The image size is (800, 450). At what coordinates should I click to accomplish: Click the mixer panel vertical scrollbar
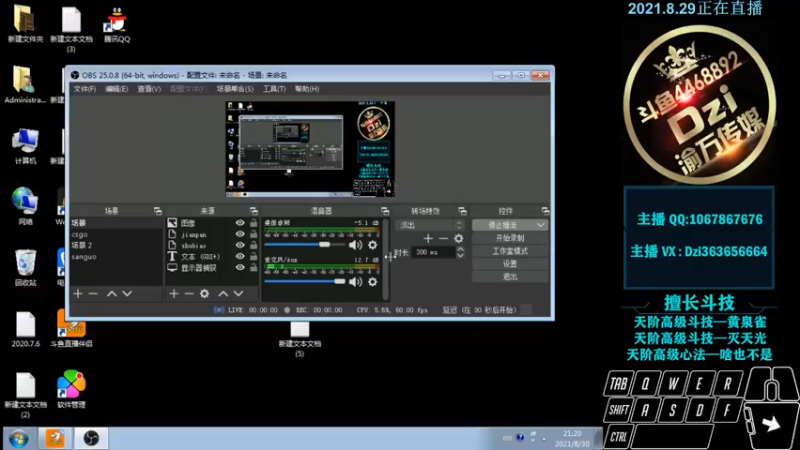pos(386,259)
